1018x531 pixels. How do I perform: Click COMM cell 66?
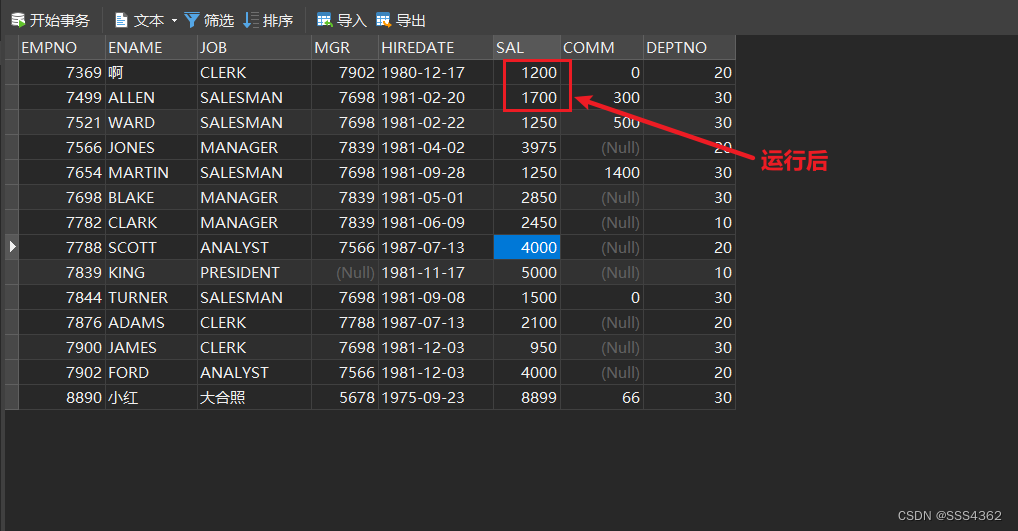[x=602, y=397]
